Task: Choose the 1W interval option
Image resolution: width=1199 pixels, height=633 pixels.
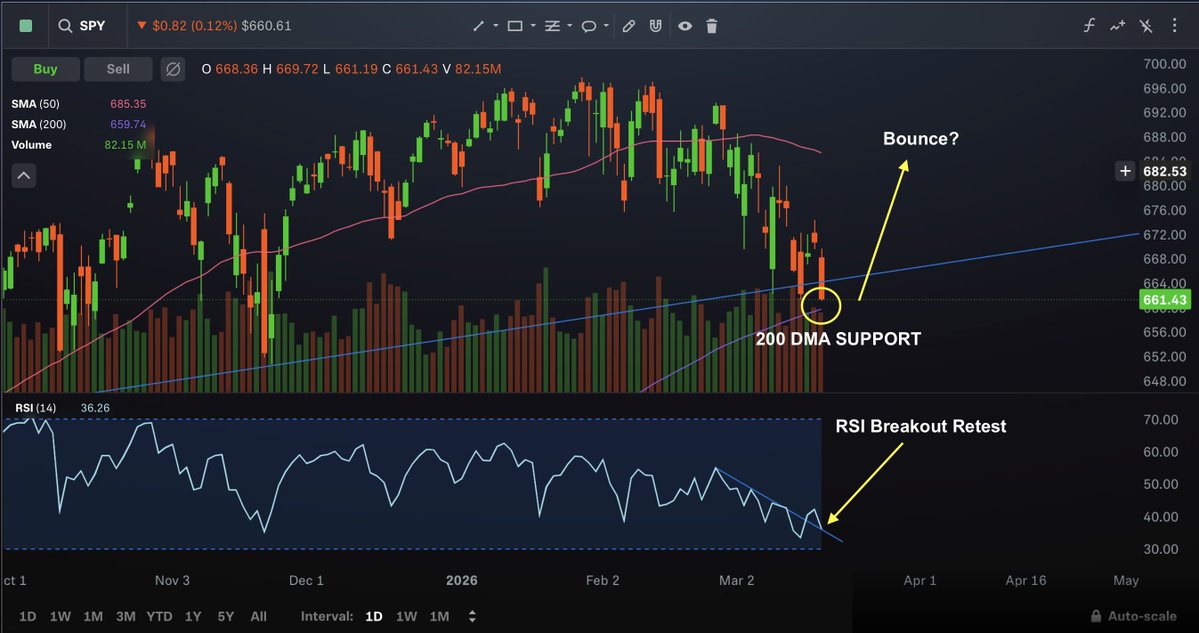Action: click(x=407, y=616)
